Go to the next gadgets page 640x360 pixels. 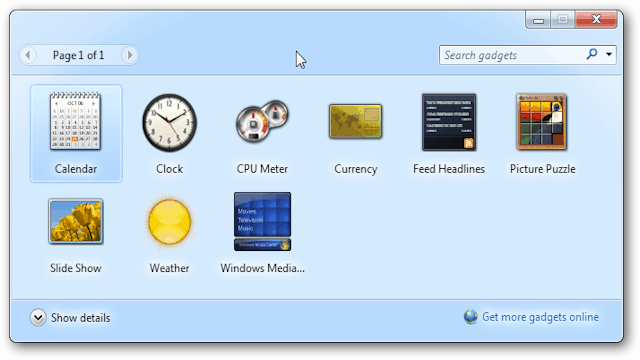click(130, 55)
